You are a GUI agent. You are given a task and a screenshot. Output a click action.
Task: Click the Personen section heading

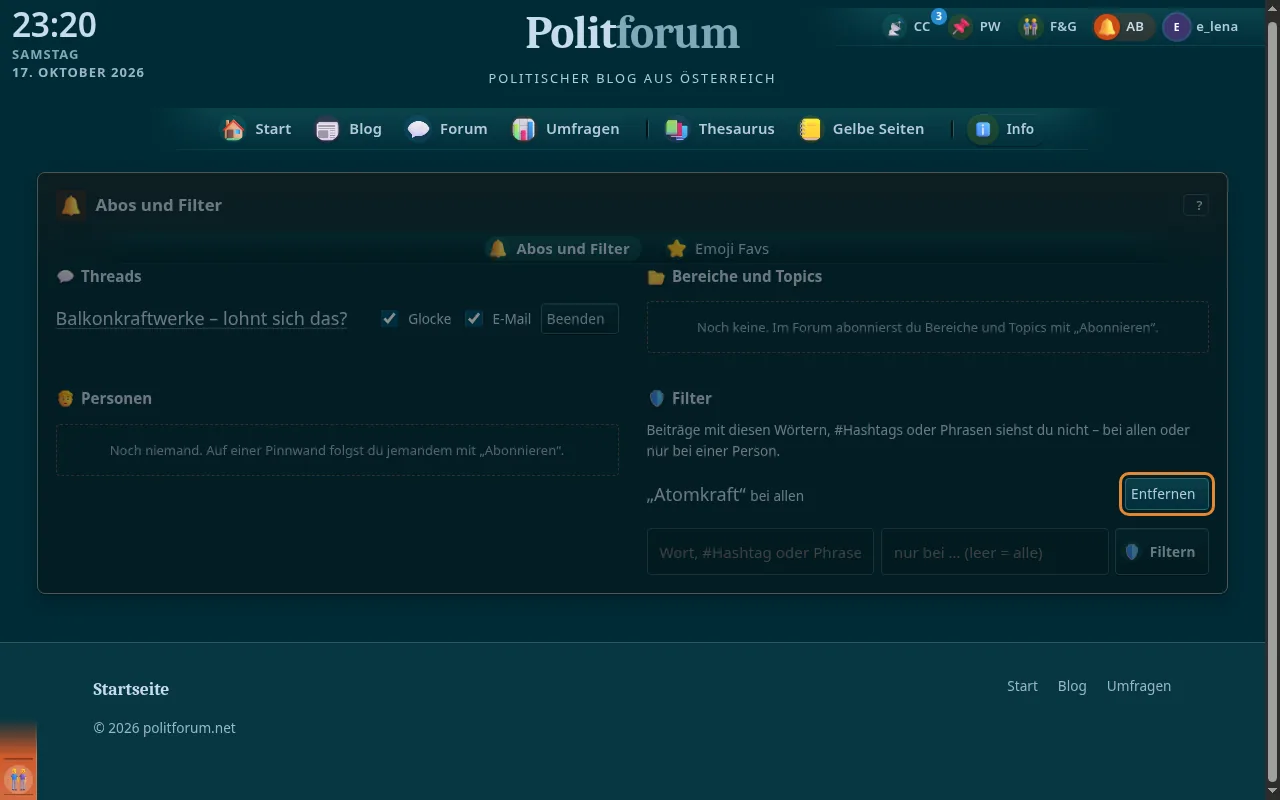116,398
